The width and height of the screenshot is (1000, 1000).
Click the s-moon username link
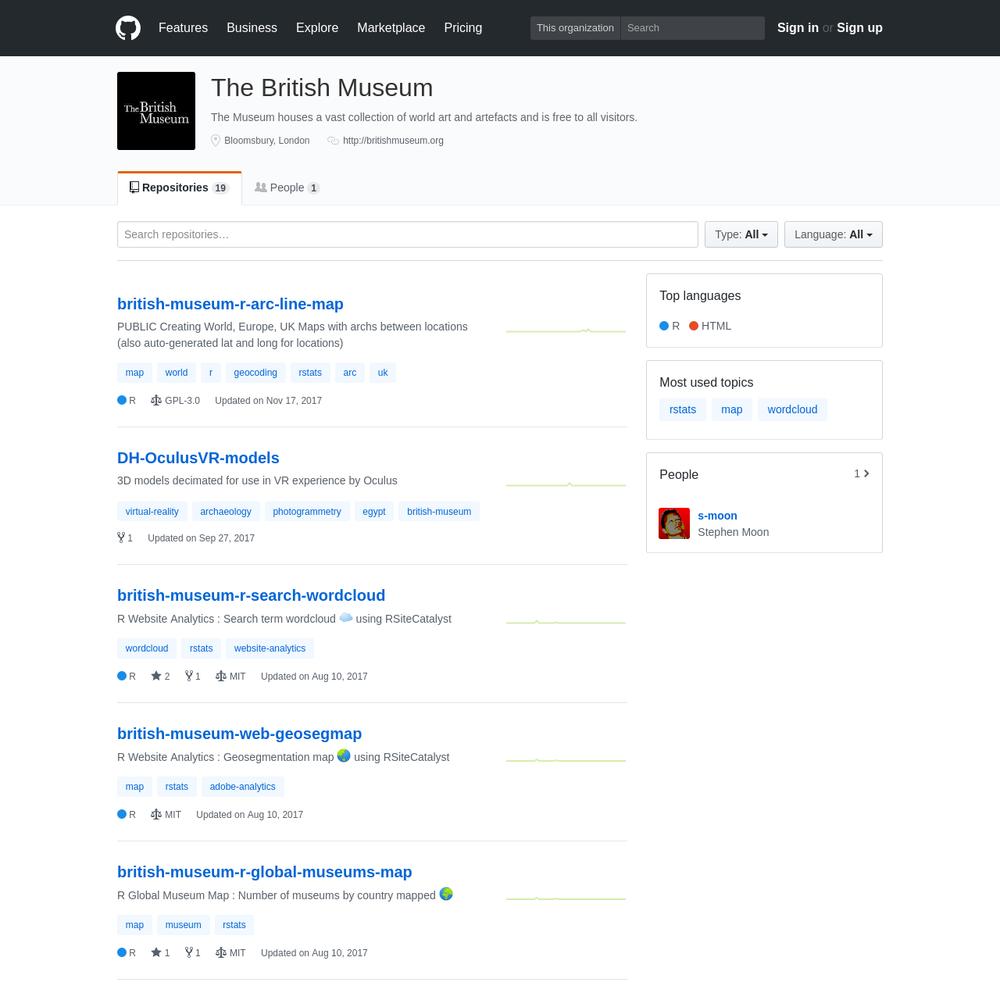[717, 515]
